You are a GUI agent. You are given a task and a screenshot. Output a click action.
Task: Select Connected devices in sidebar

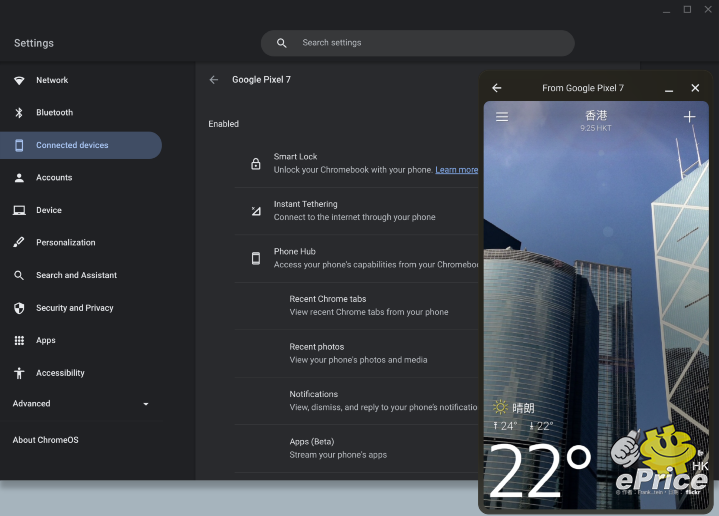coord(81,145)
